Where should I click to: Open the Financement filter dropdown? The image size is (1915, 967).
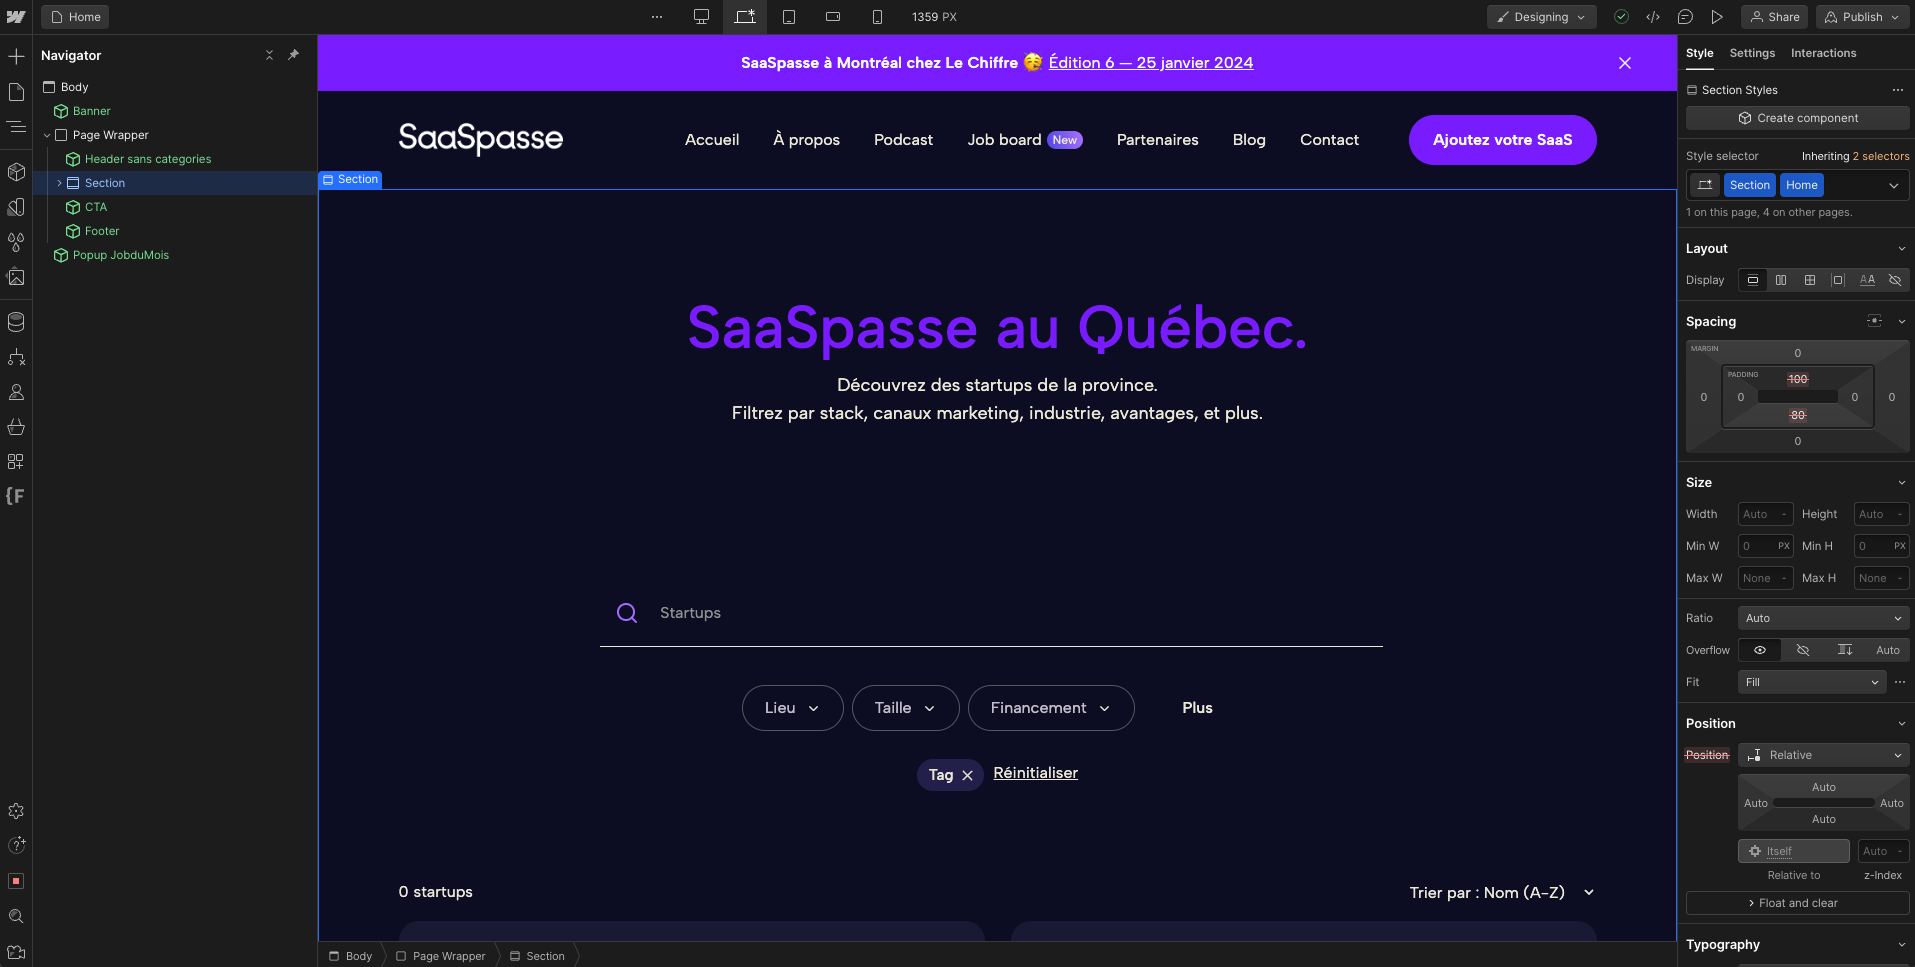click(1051, 708)
